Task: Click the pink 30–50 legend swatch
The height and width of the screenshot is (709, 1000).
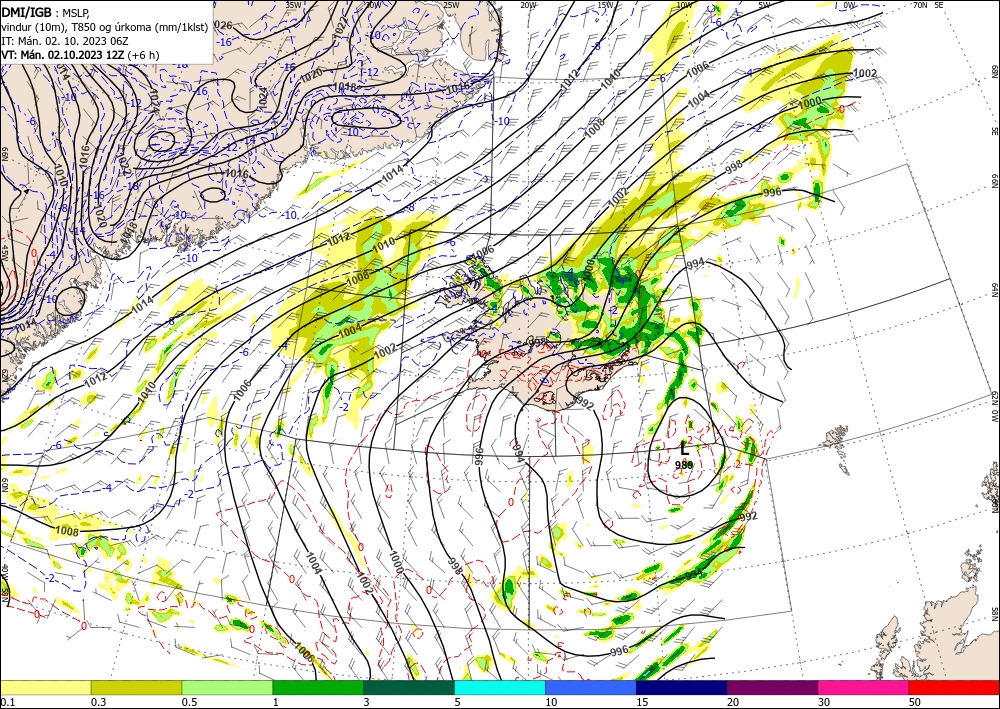Action: click(x=864, y=687)
